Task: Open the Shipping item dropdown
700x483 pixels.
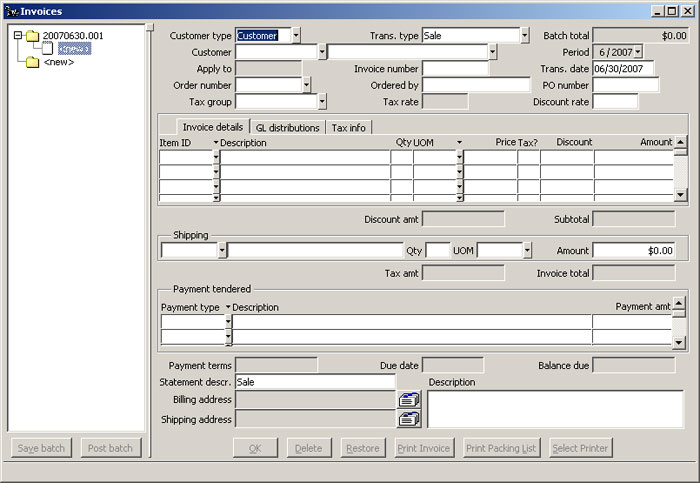Action: (222, 250)
